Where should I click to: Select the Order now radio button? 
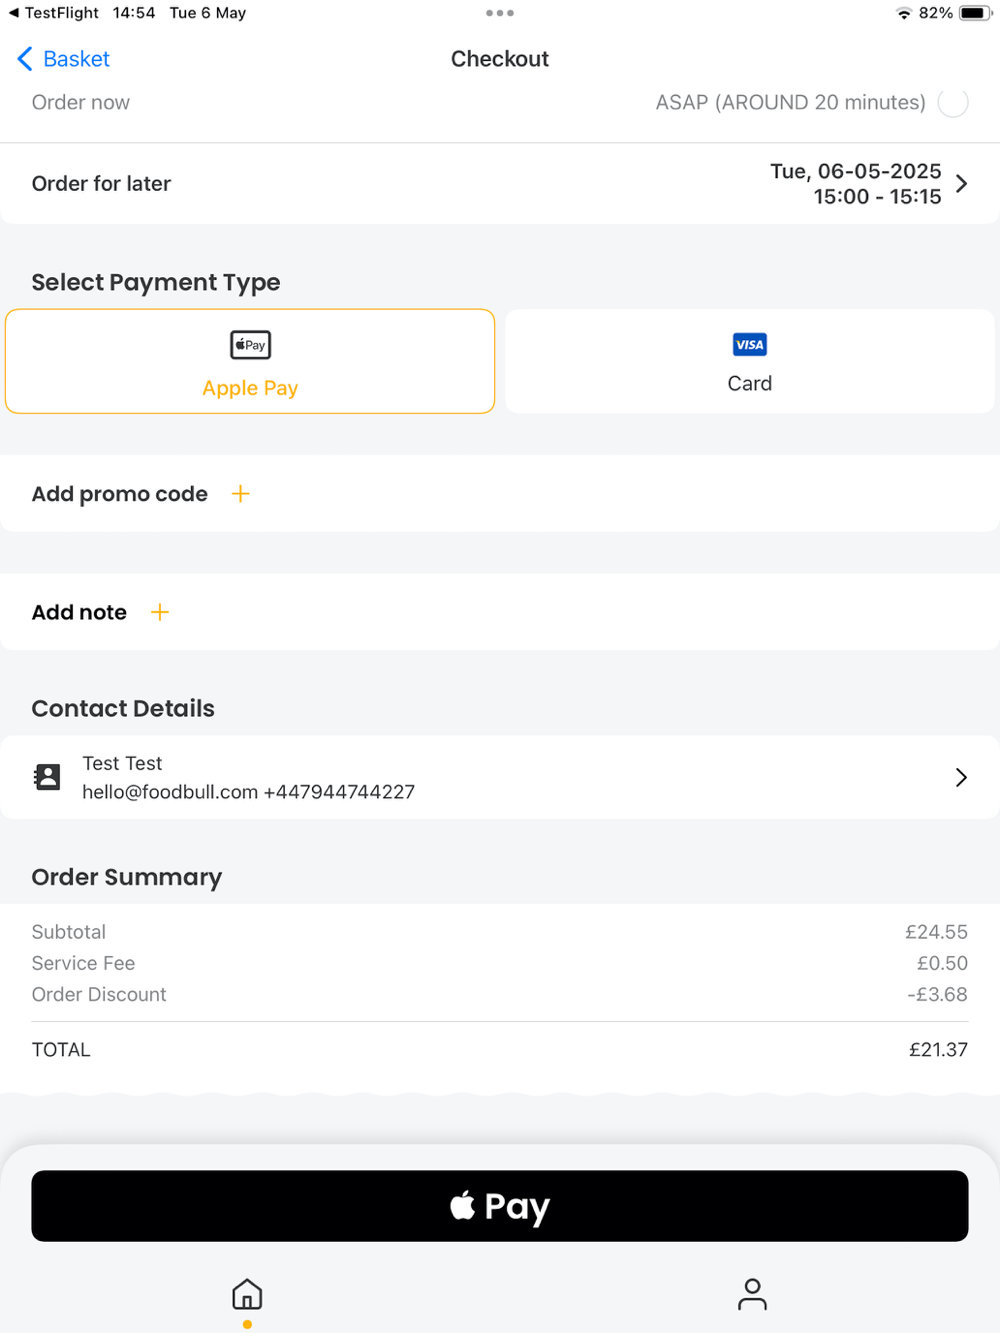(x=953, y=102)
